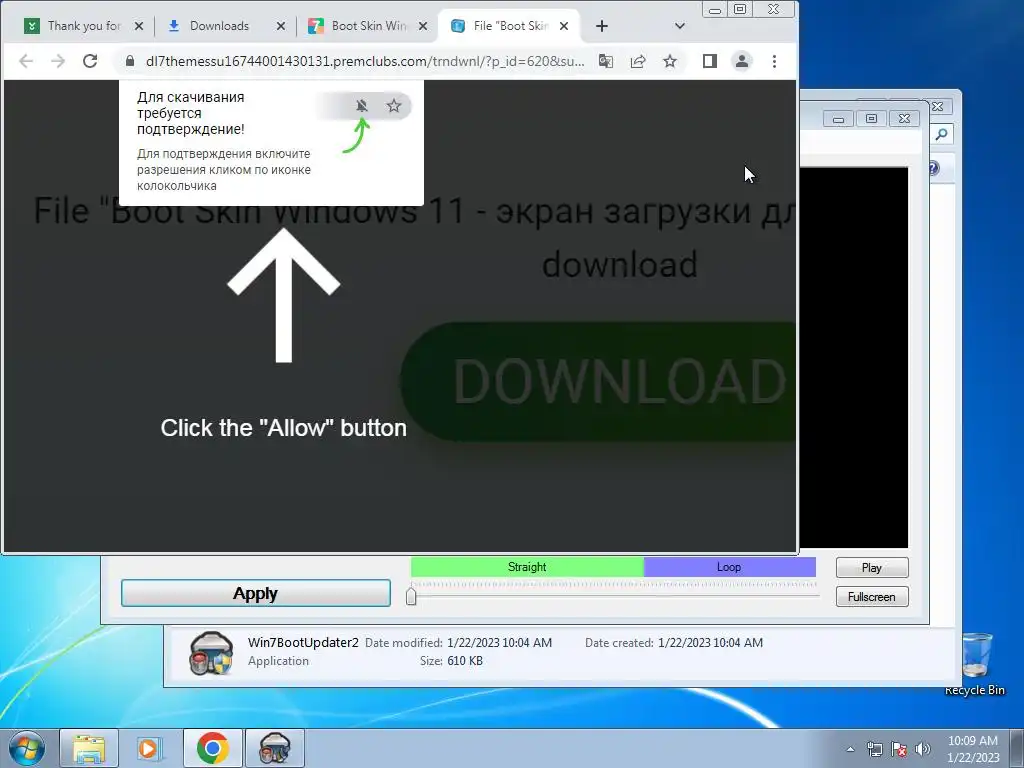Switch to Win7BootUpdater on the taskbar

[274, 748]
